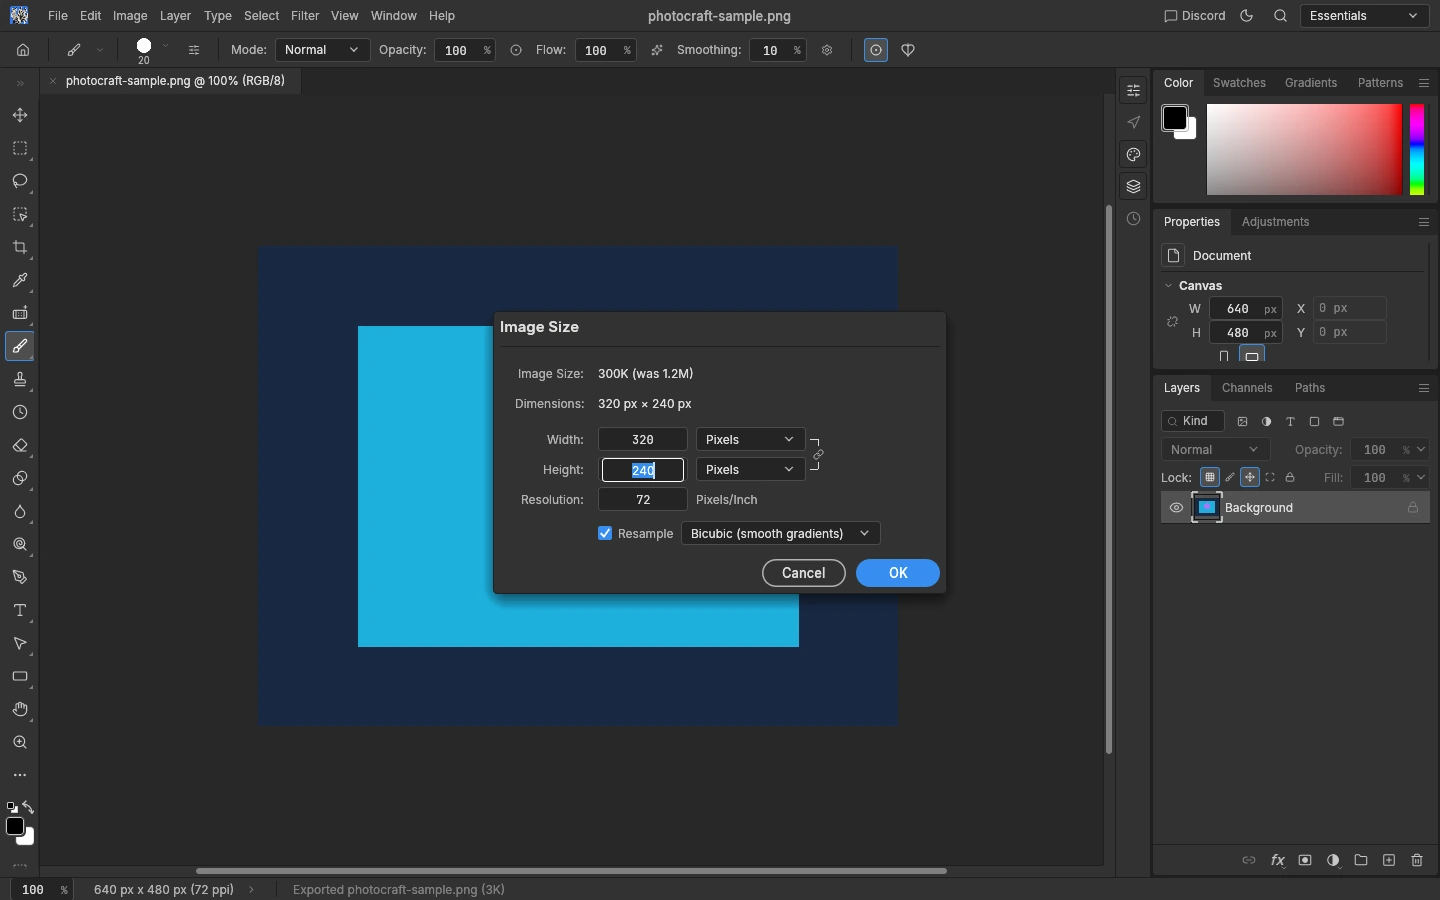
Task: Open the Bicubic resample method dropdown
Action: (x=780, y=534)
